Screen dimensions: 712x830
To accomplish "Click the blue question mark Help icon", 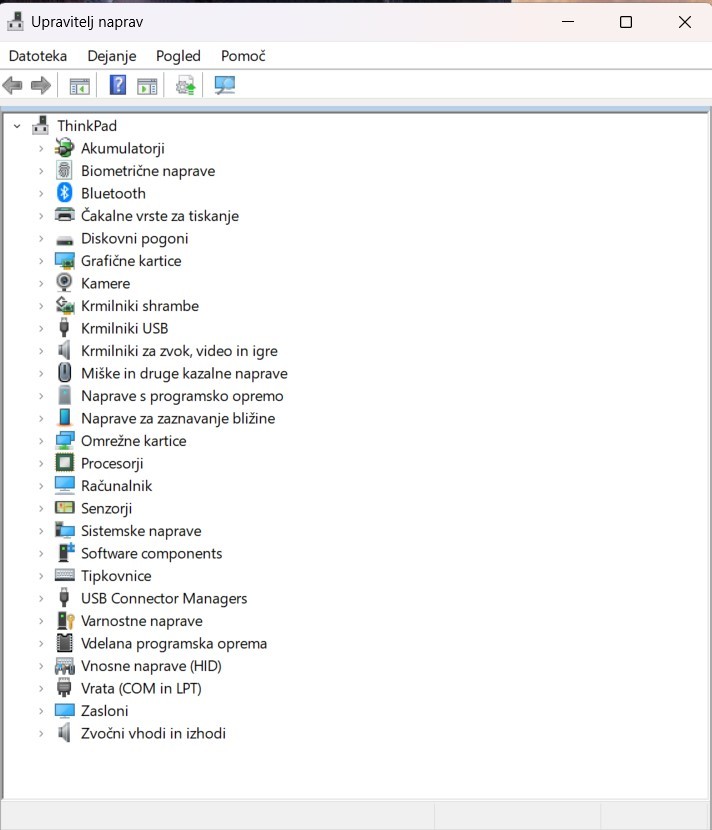I will tap(118, 86).
